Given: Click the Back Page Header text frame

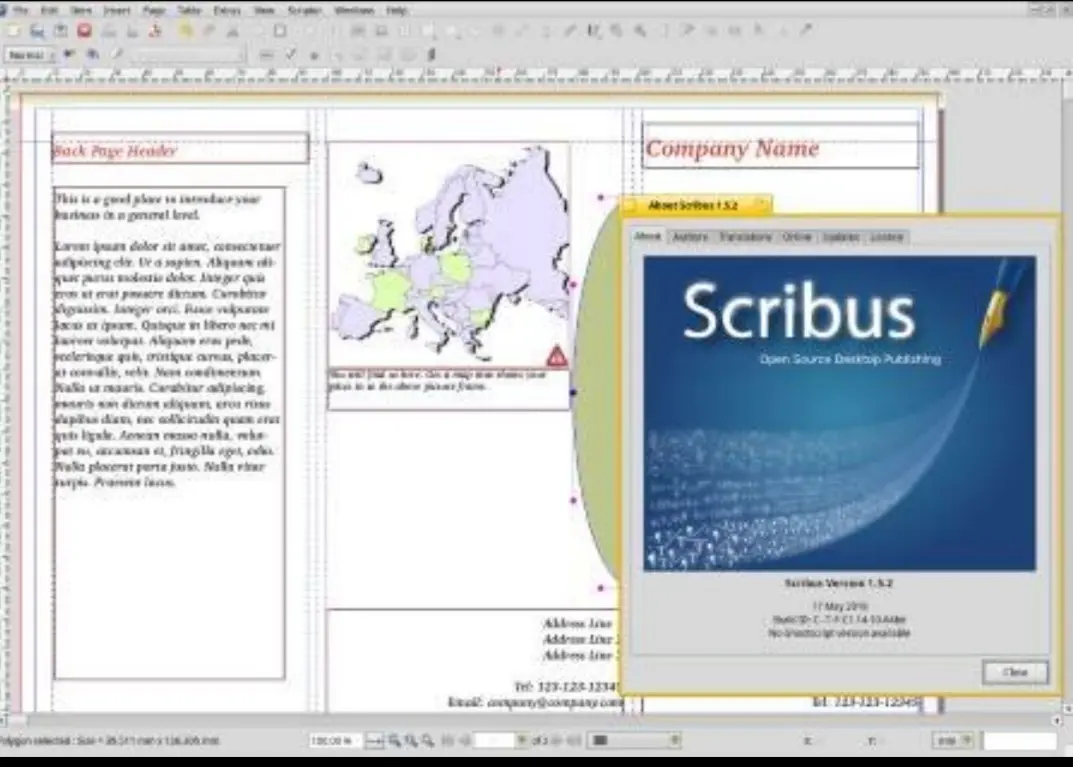Looking at the screenshot, I should point(180,148).
